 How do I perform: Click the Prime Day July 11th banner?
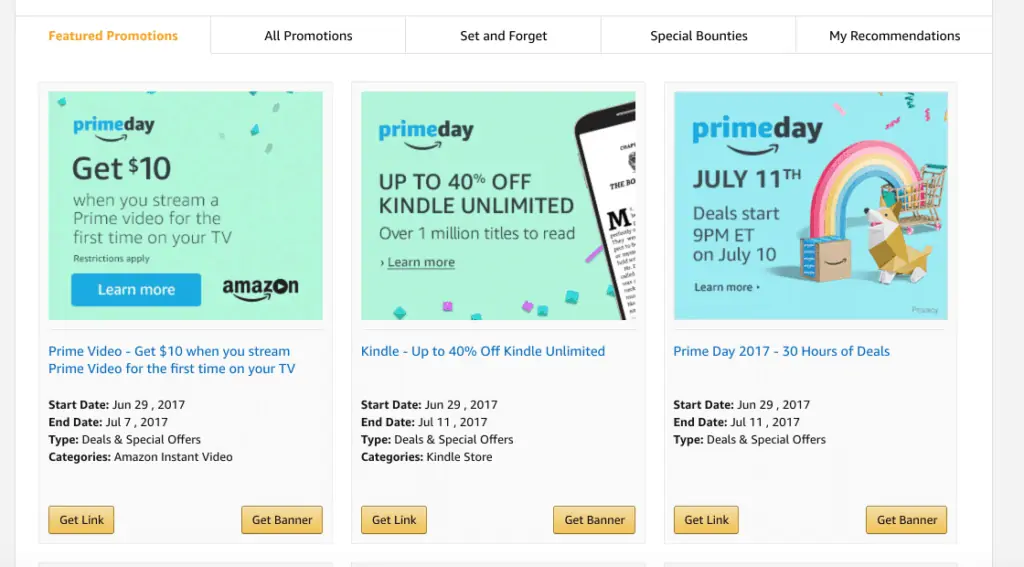tap(810, 205)
